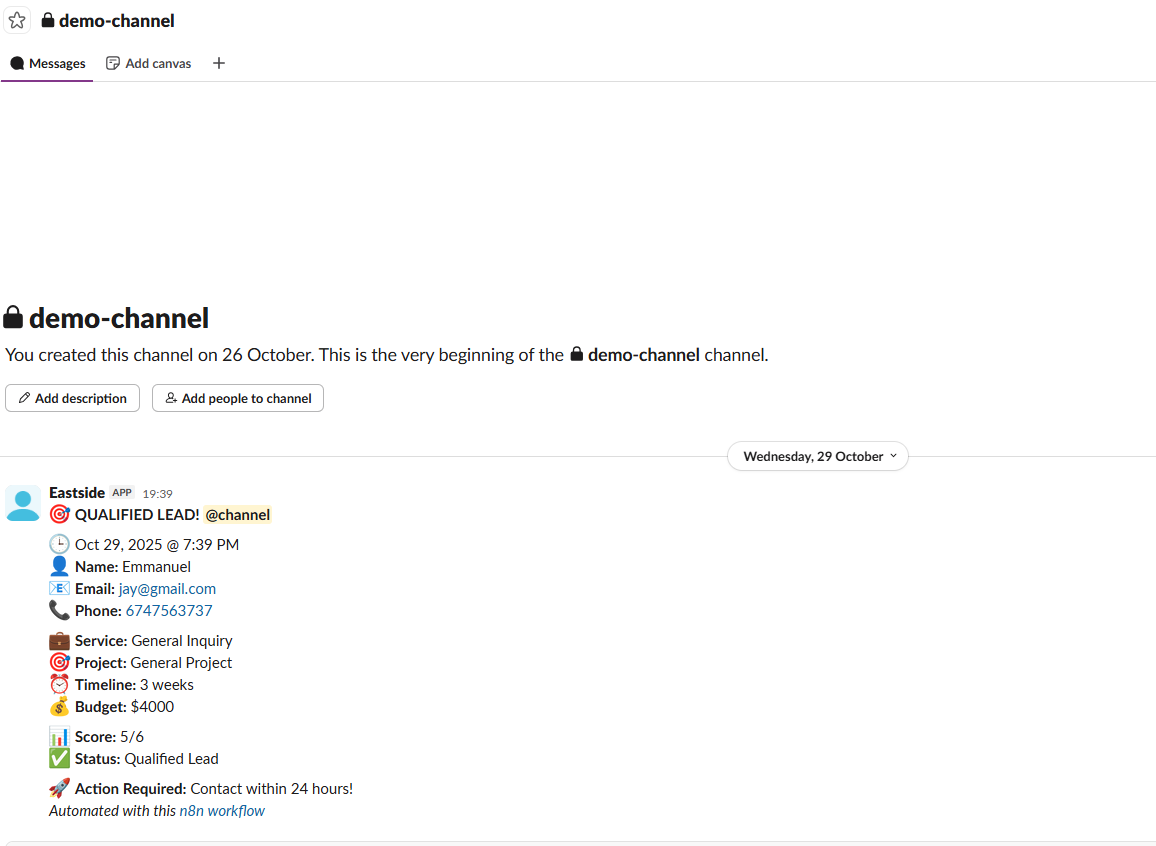1156x846 pixels.
Task: Click the phone number 6747563737 link
Action: pos(169,611)
